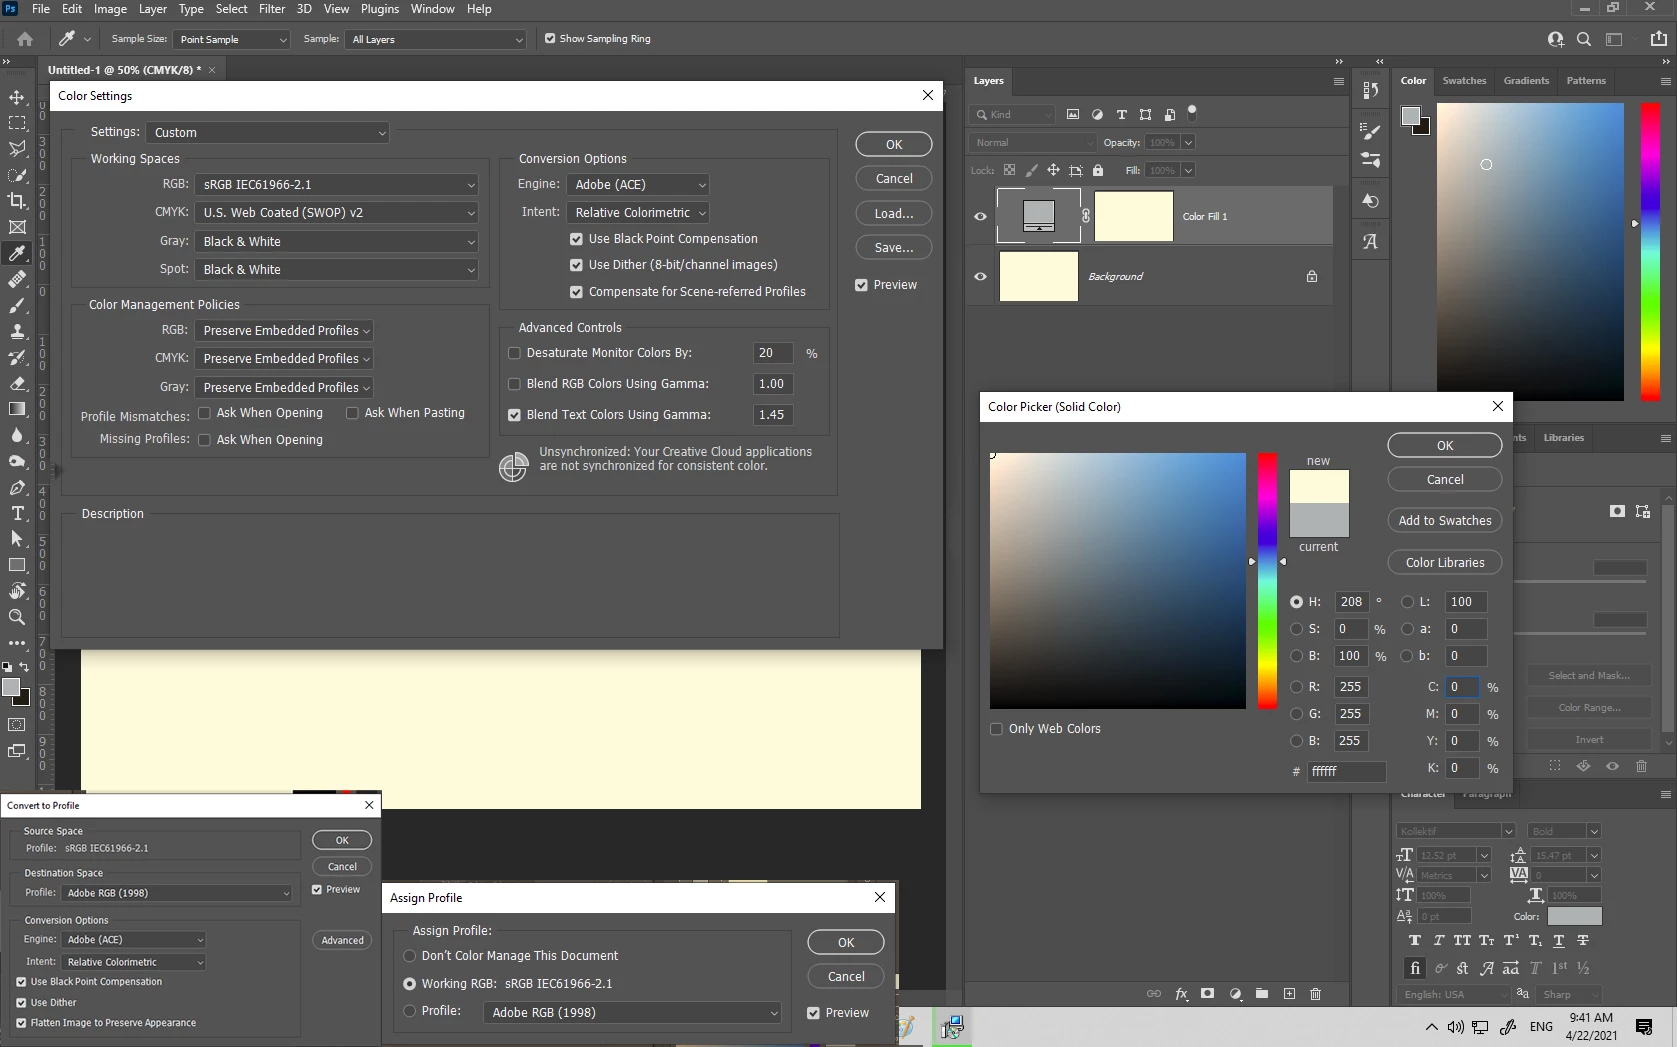Open Destination Space profile dropdown in Convert to Profile
Viewport: 1677px width, 1047px height.
(x=177, y=893)
